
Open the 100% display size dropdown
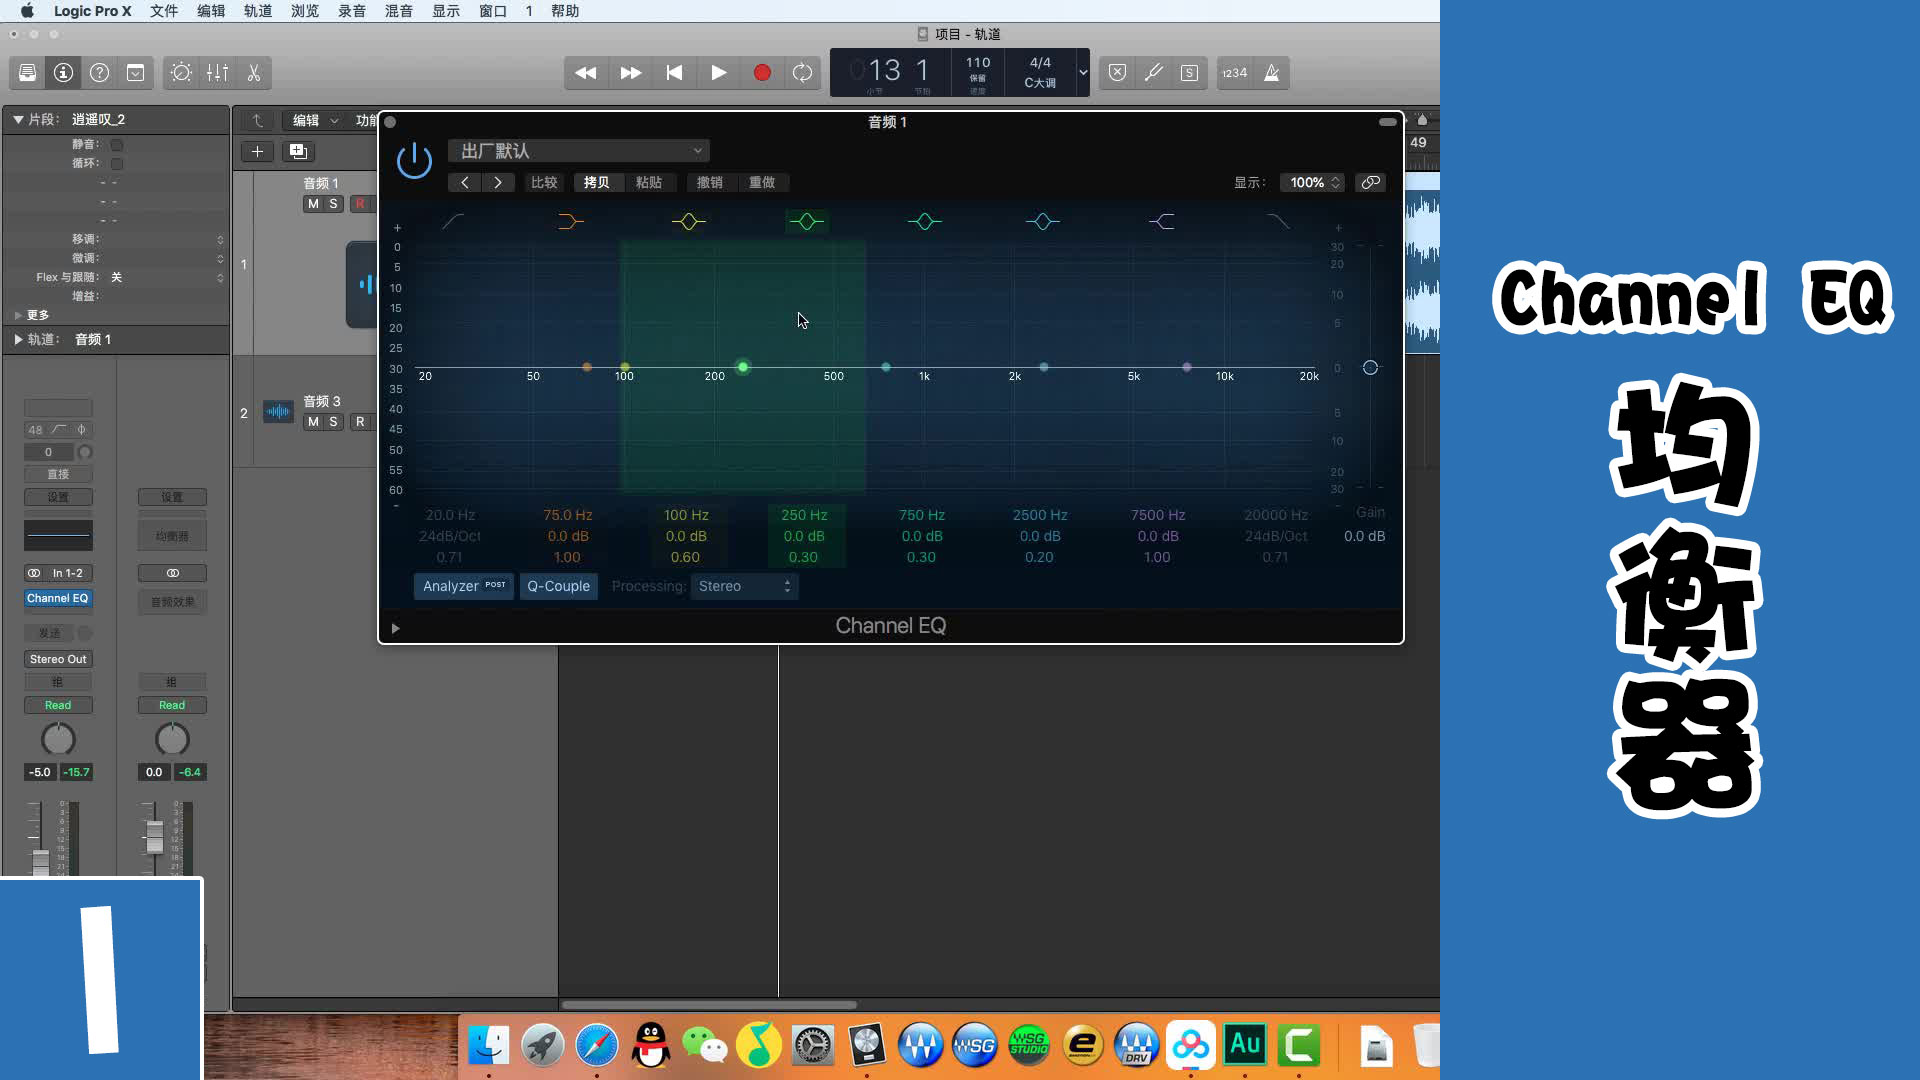(1313, 182)
